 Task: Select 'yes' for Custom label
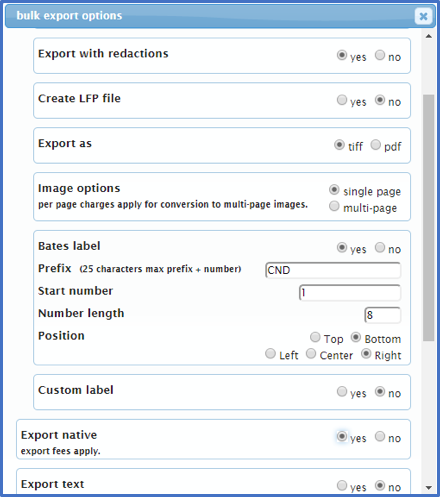342,391
